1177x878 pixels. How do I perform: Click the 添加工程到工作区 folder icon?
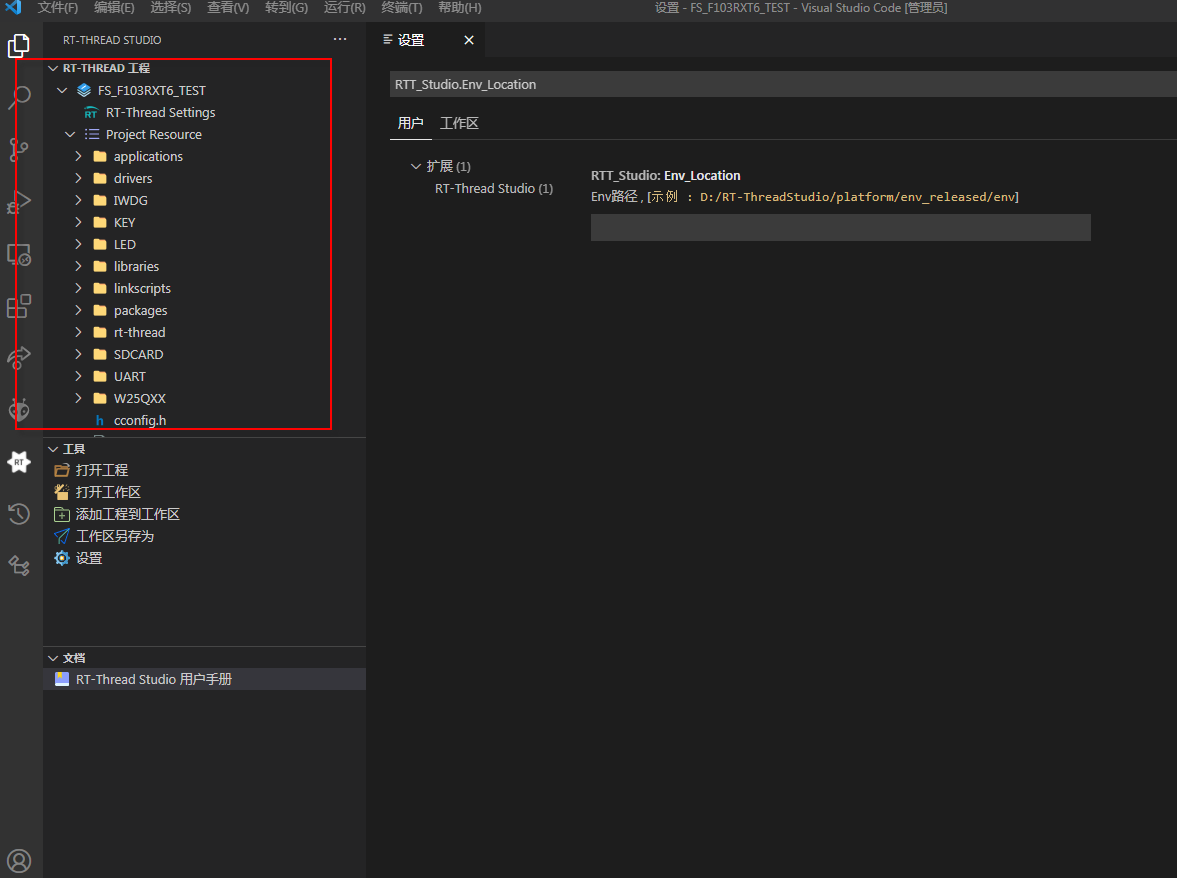click(x=61, y=513)
